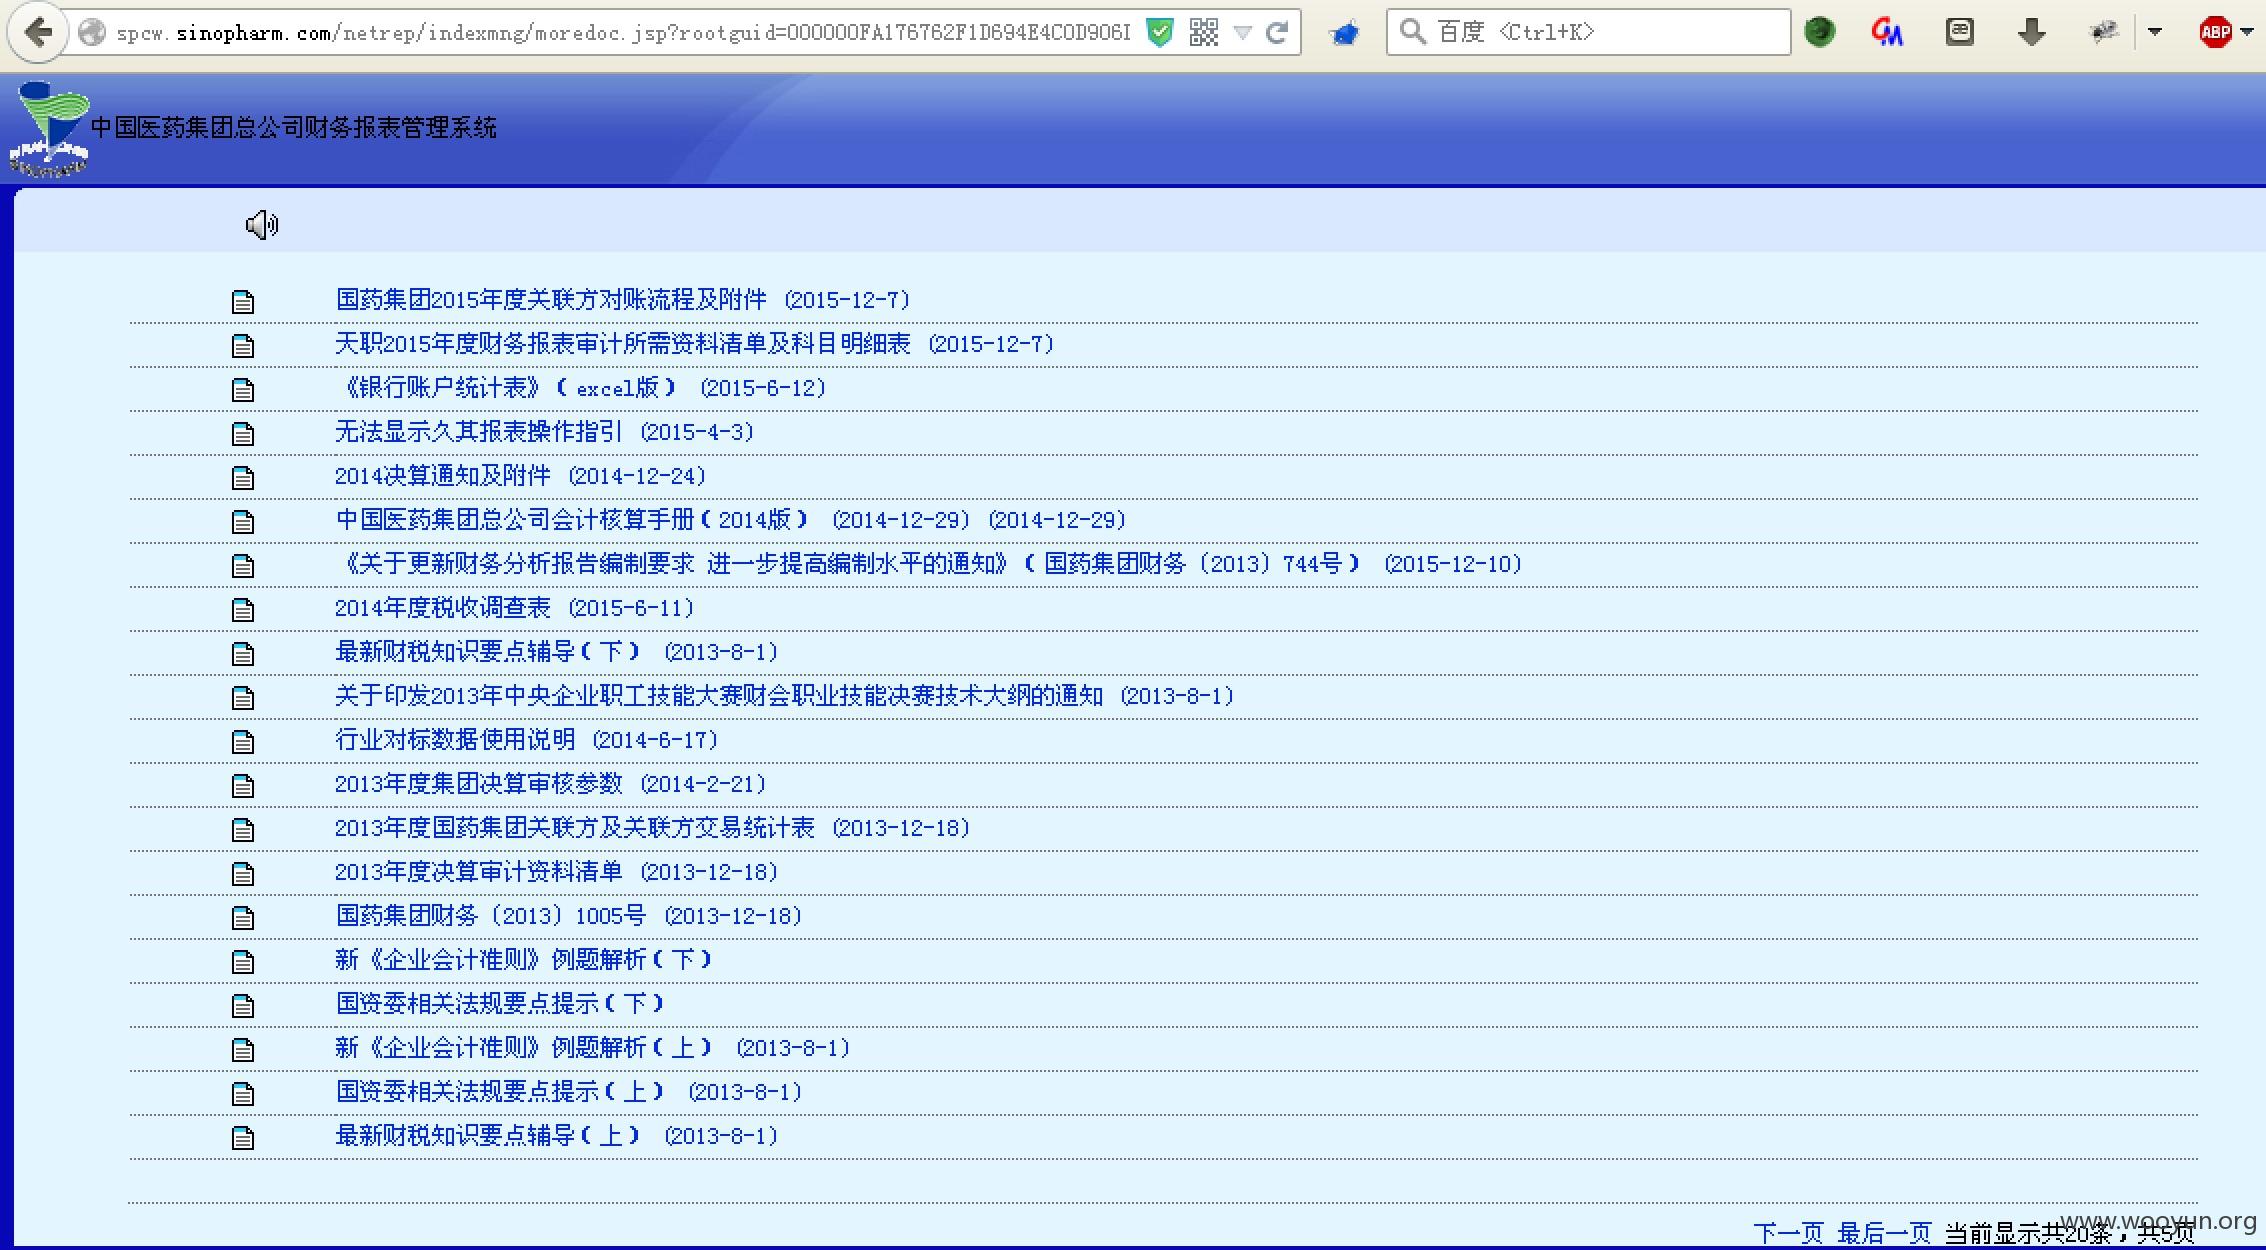This screenshot has width=2266, height=1250.
Task: Click the grey bug extension icon
Action: [x=2104, y=32]
